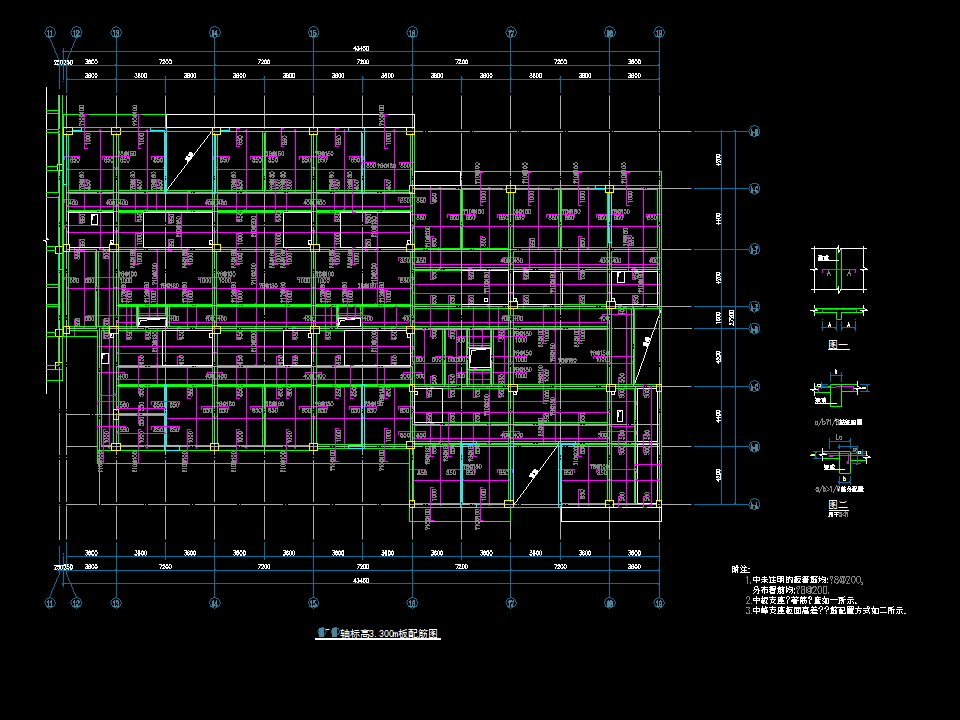Click grid bubble 14 along the top row
The height and width of the screenshot is (720, 960).
click(x=214, y=33)
